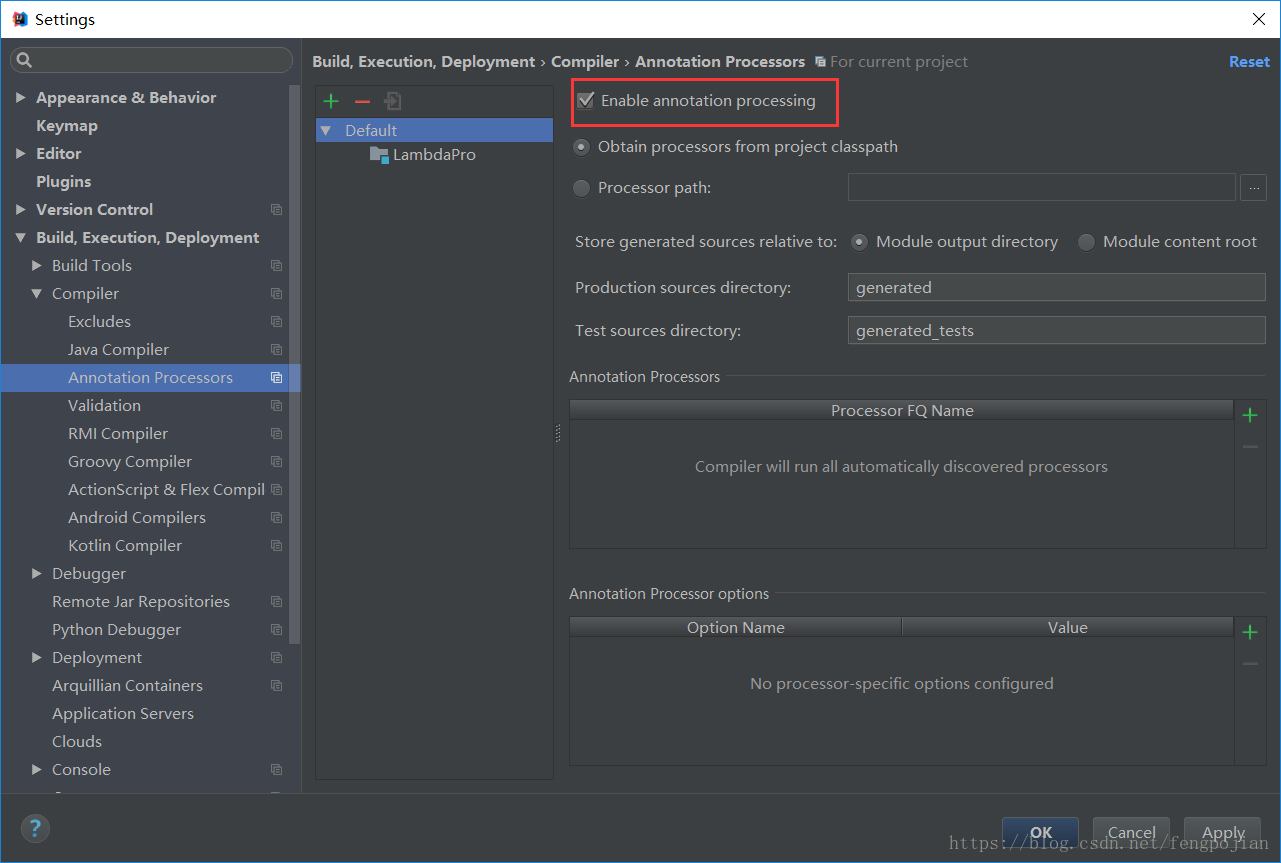Viewport: 1281px width, 863px height.
Task: Click the Production sources directory field
Action: (1056, 288)
